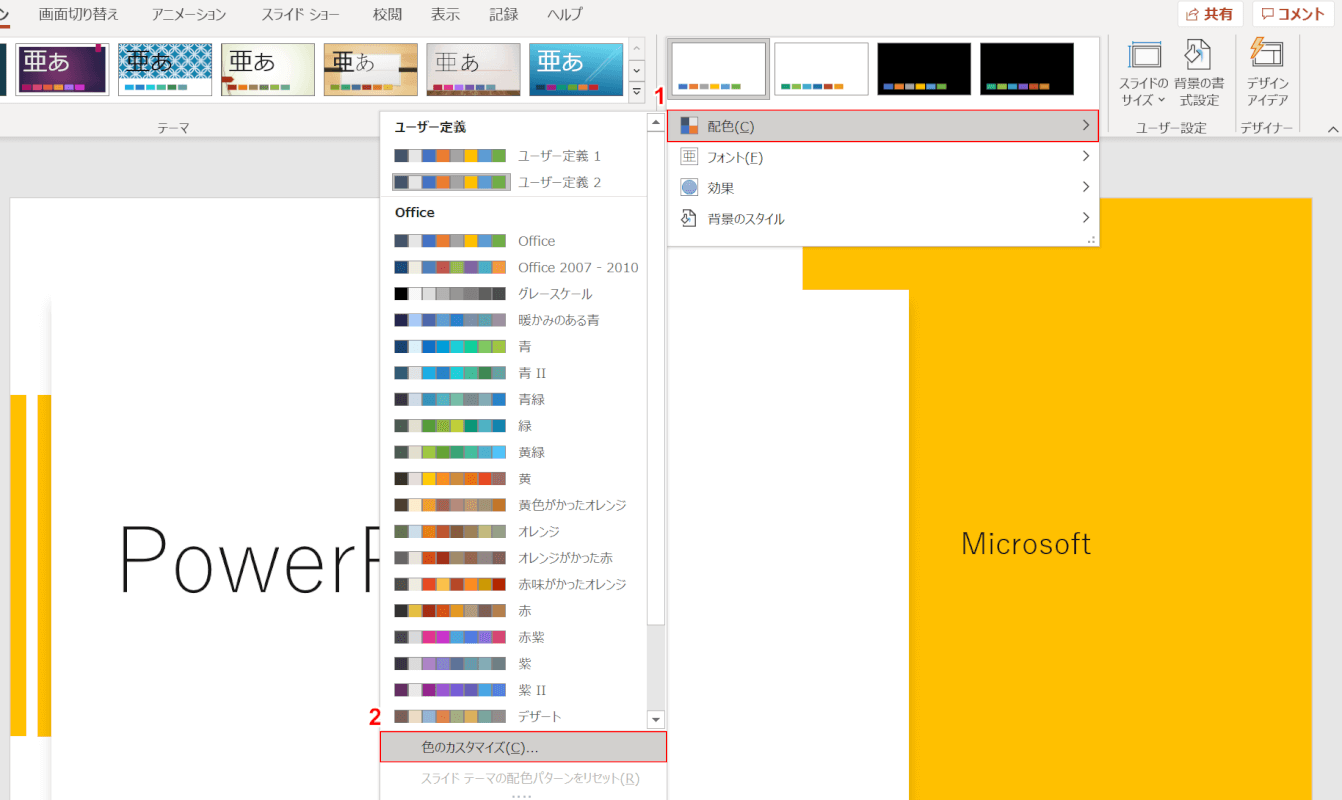The image size is (1342, 800).
Task: Select the 黄 color scheme
Action: pyautogui.click(x=514, y=479)
